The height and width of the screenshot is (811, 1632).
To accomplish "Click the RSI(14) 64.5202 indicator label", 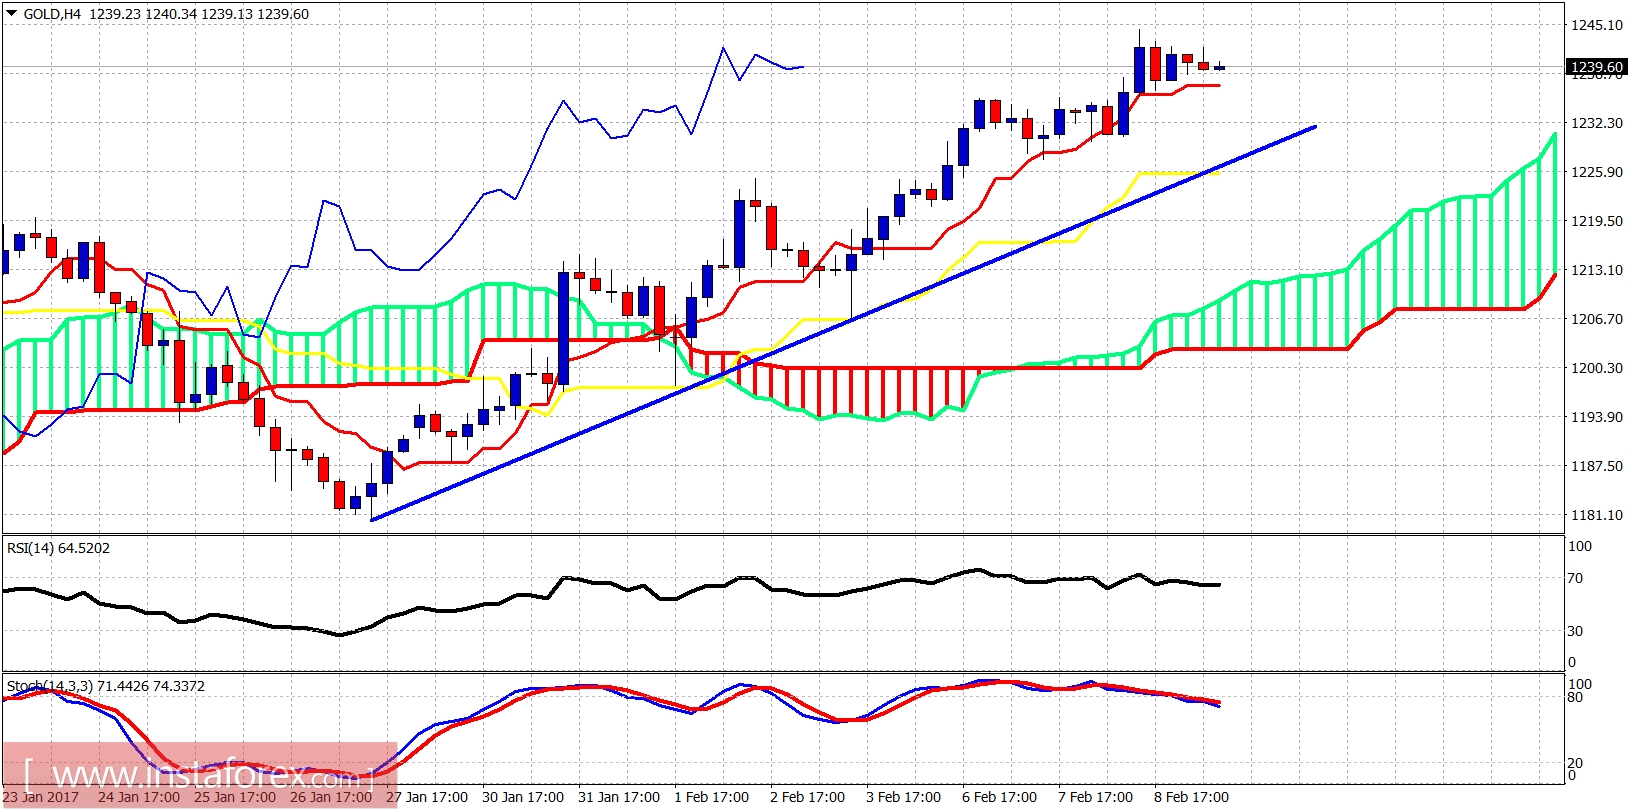I will click(58, 548).
